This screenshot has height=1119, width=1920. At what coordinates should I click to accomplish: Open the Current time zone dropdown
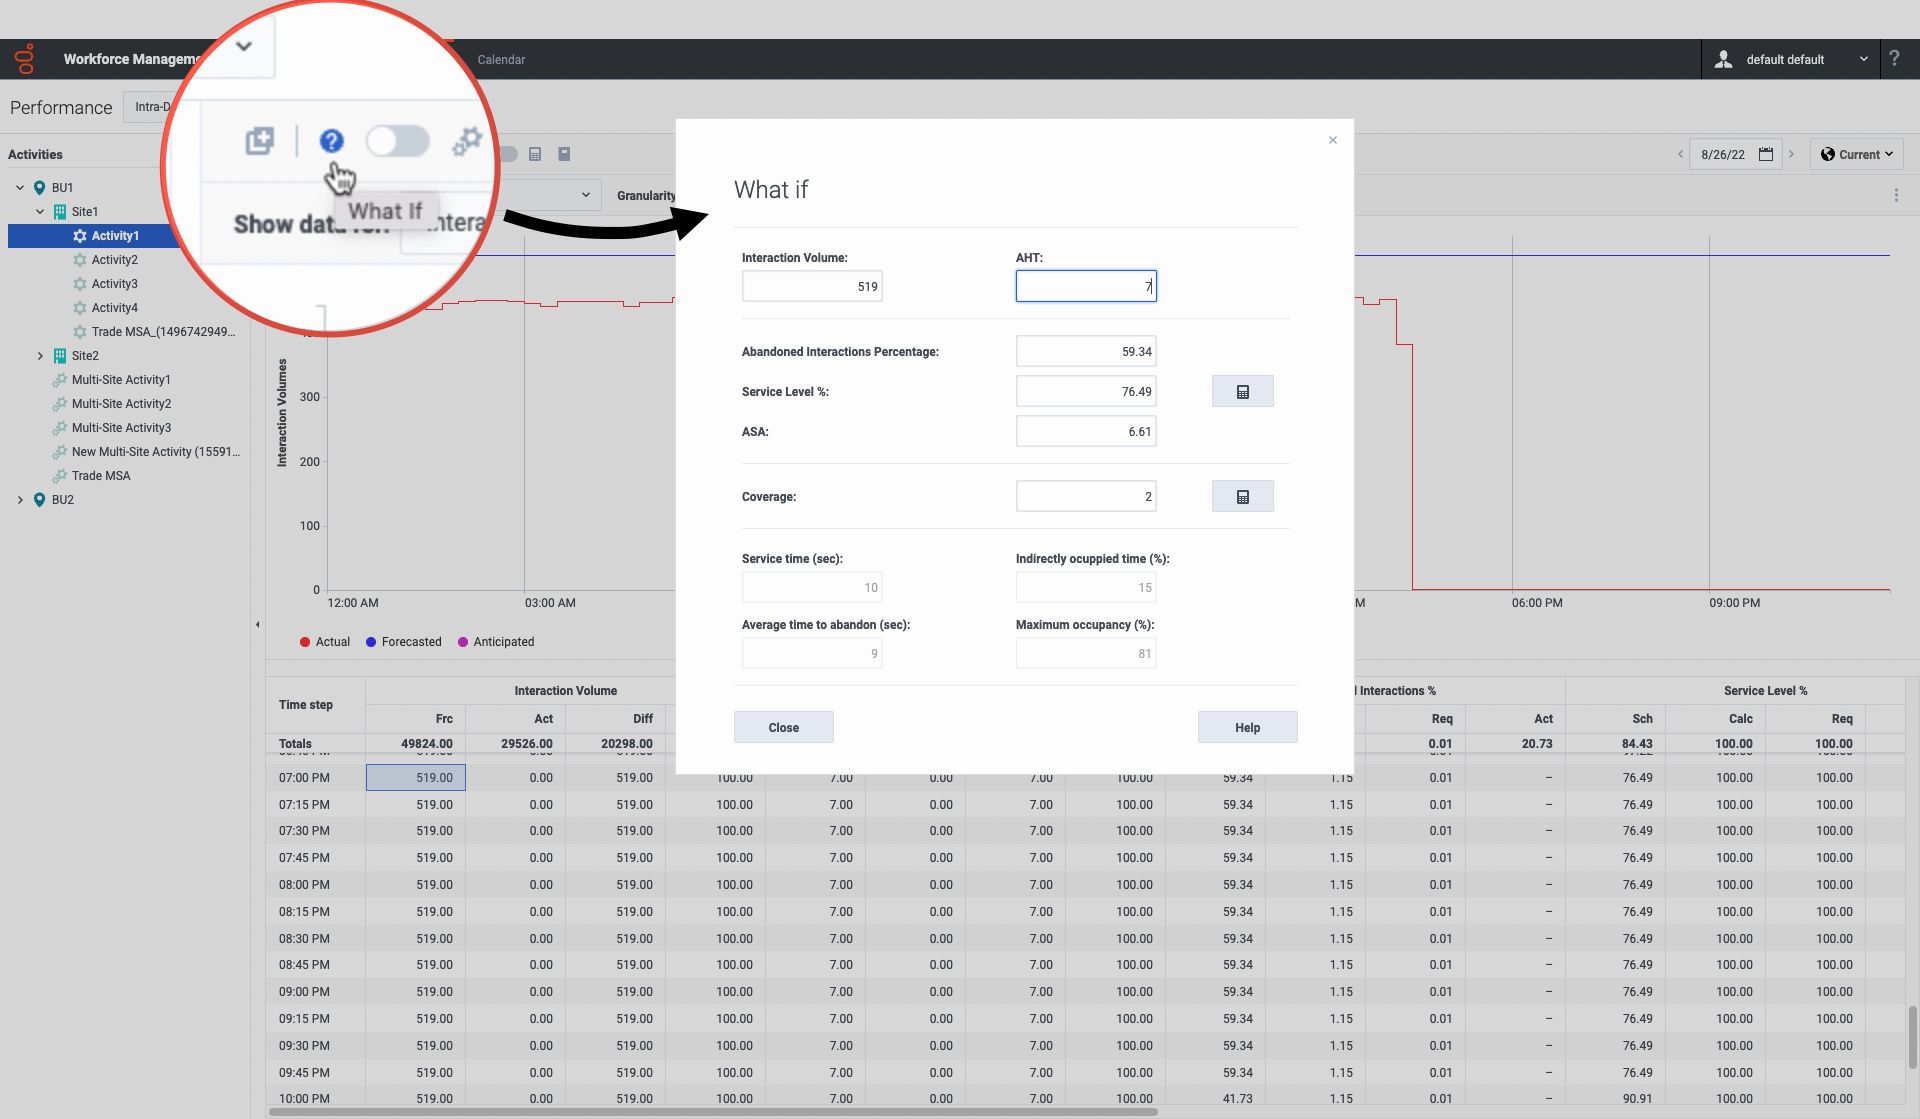coord(1856,154)
